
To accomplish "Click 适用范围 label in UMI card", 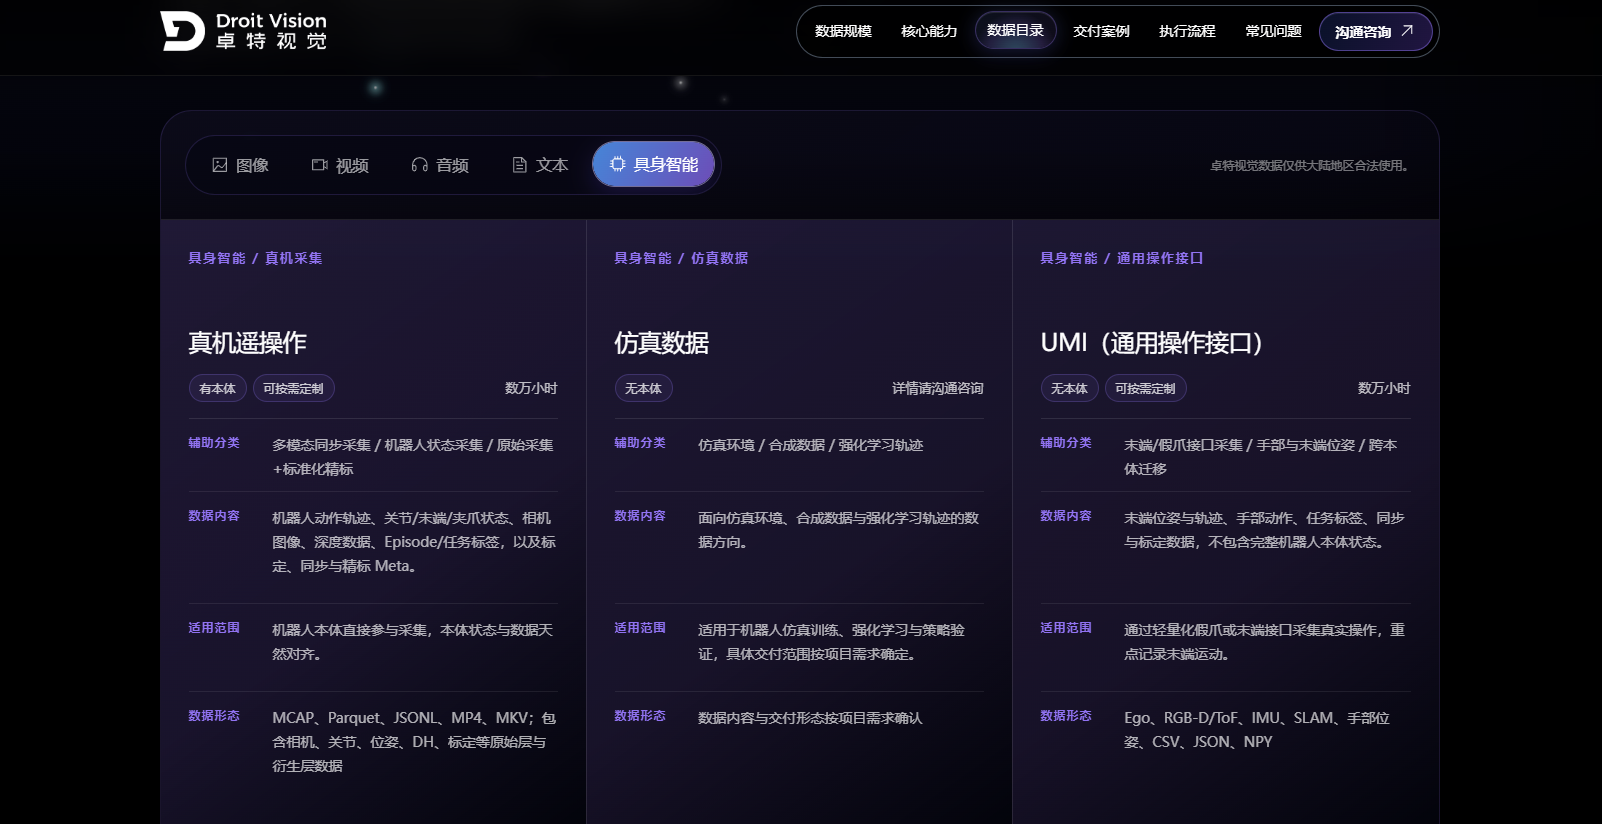I will click(x=1066, y=627).
